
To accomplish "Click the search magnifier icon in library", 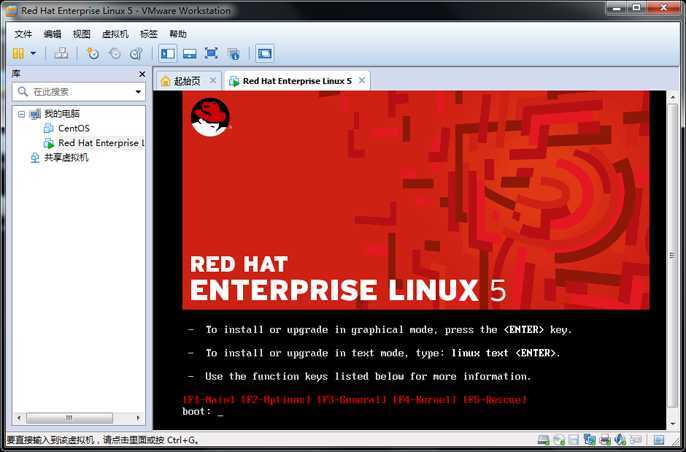I will [x=23, y=91].
